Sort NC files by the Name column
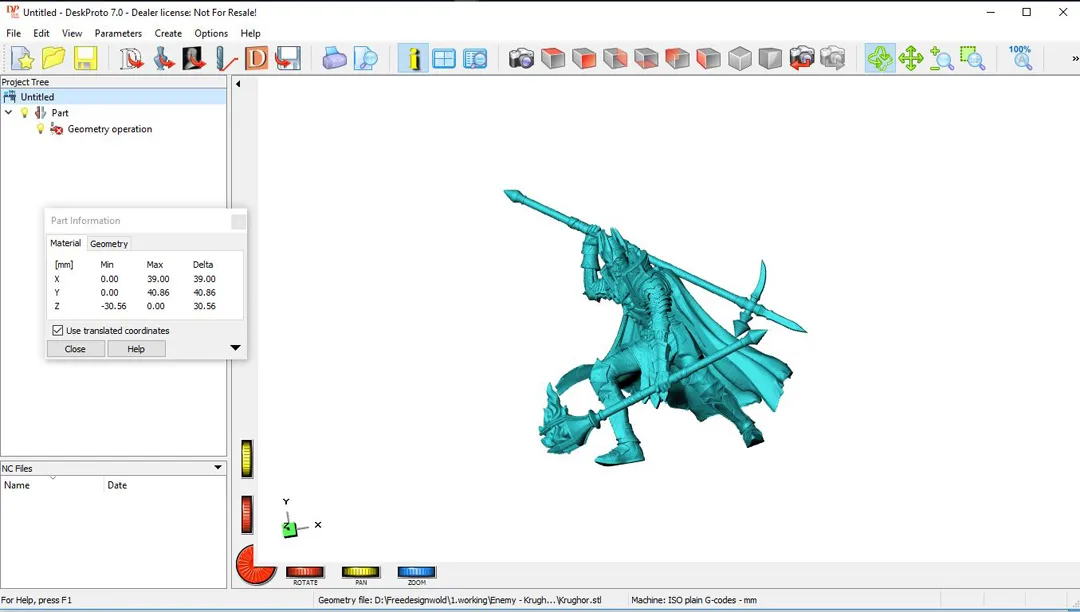The image size is (1080, 612). coord(52,485)
